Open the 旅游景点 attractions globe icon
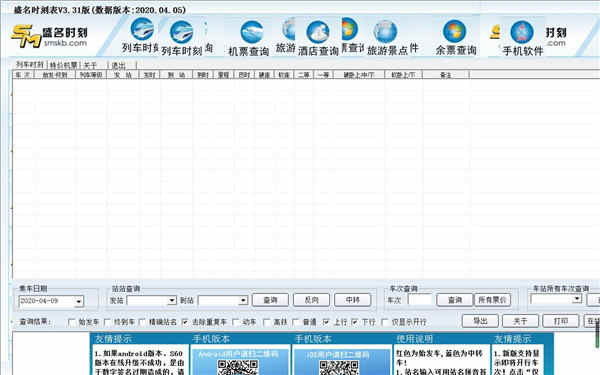Image resolution: width=600 pixels, height=375 pixels. click(385, 32)
